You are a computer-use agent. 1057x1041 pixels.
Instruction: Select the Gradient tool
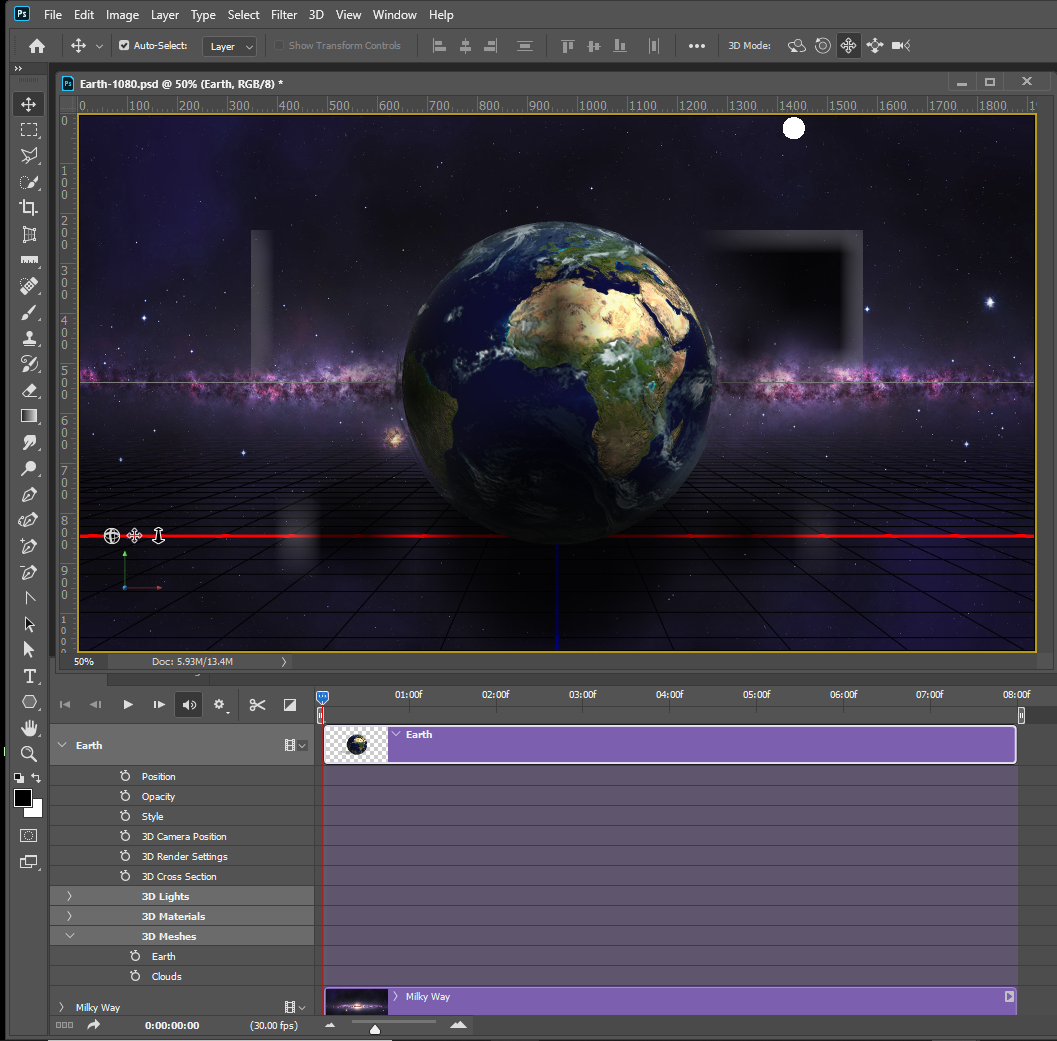coord(28,415)
